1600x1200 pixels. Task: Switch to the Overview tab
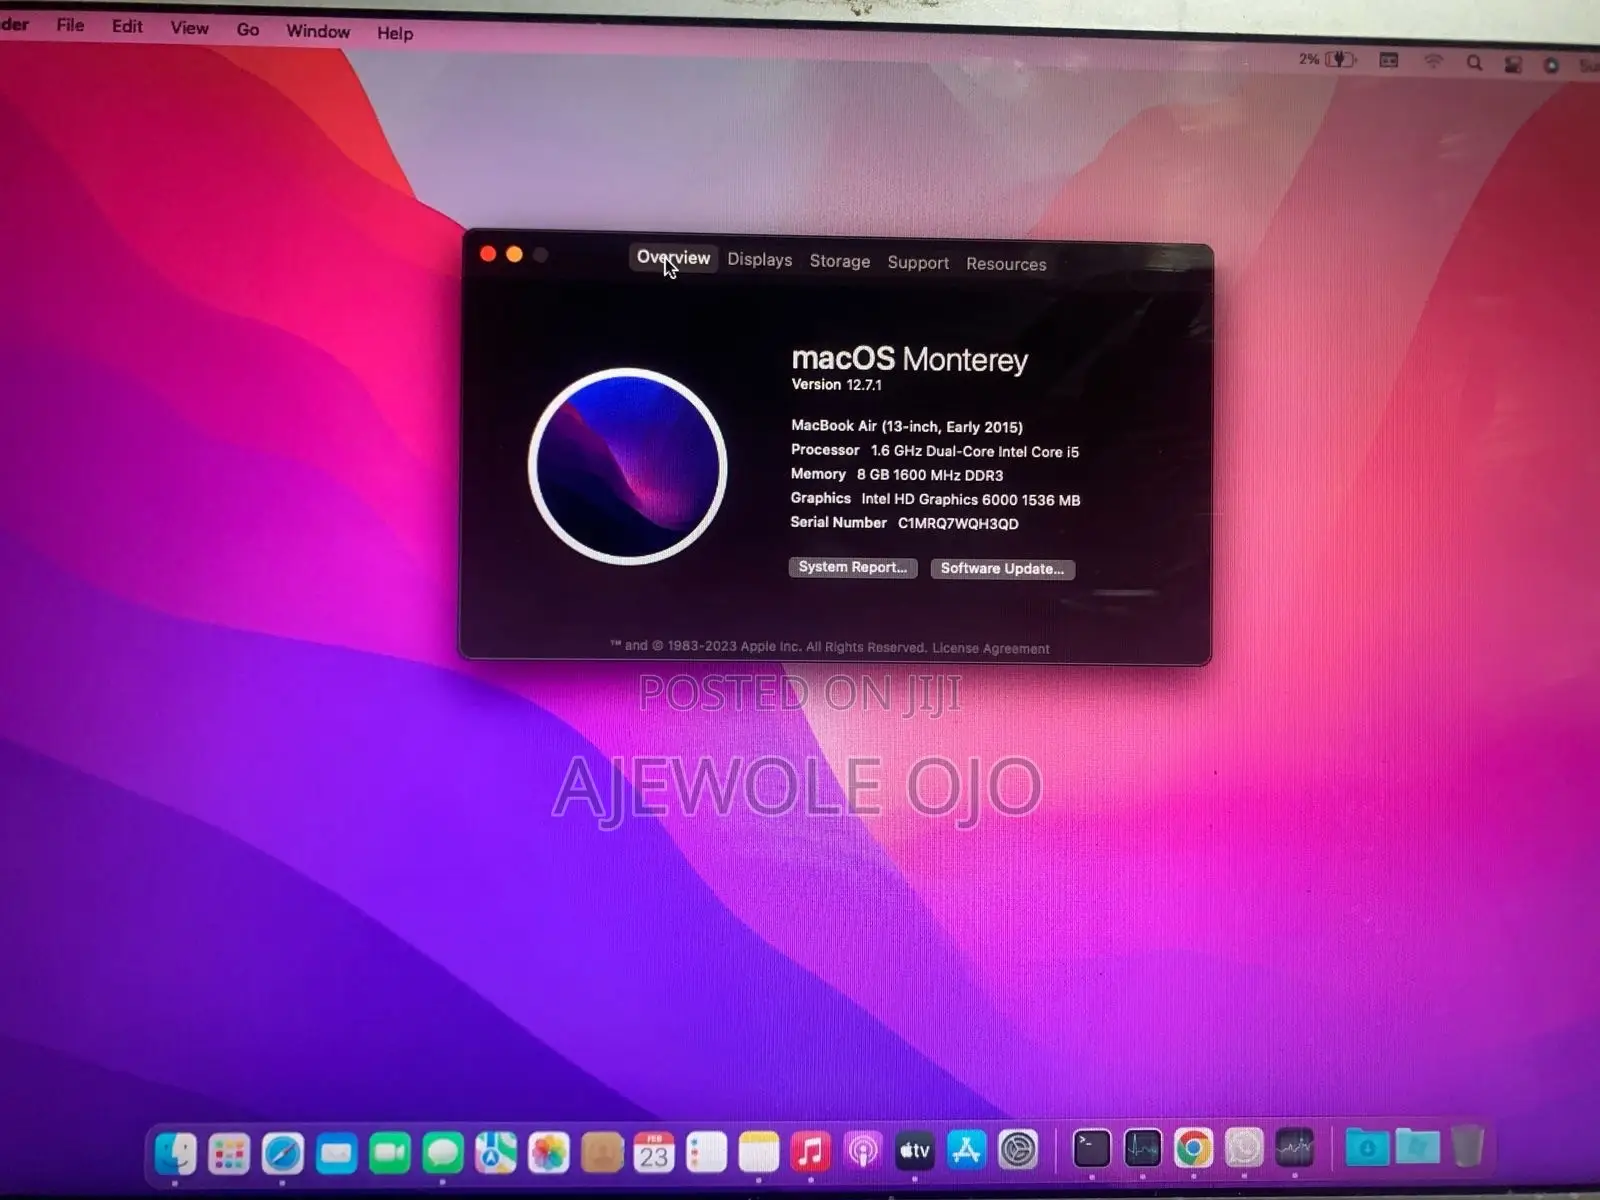click(673, 258)
